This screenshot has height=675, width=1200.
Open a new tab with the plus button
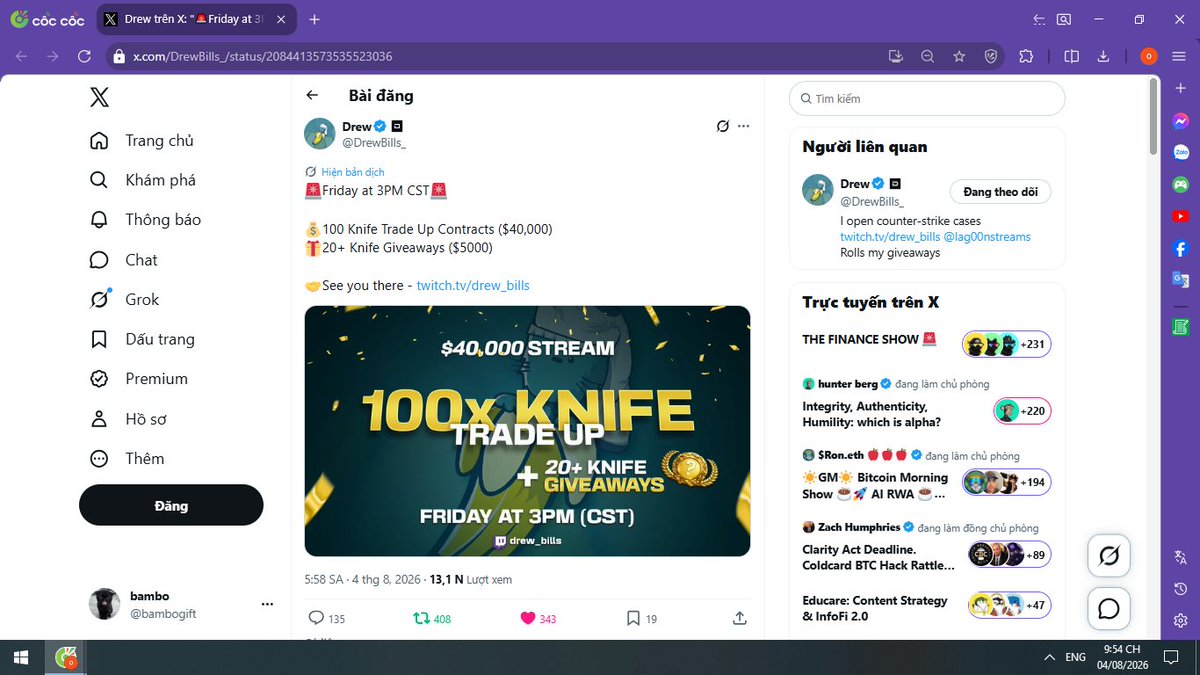point(314,19)
